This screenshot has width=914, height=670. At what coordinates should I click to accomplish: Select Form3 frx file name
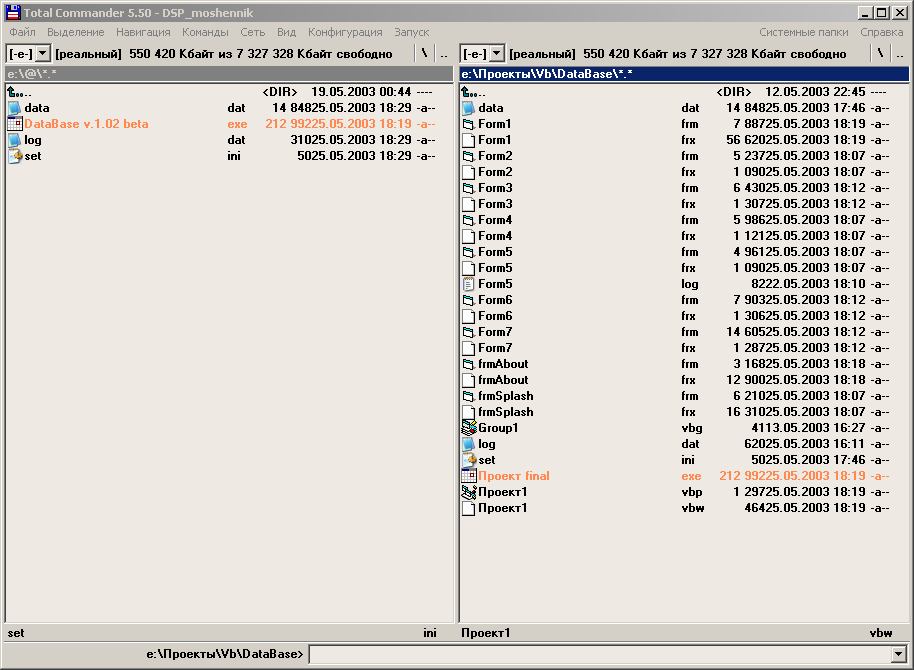[x=495, y=204]
